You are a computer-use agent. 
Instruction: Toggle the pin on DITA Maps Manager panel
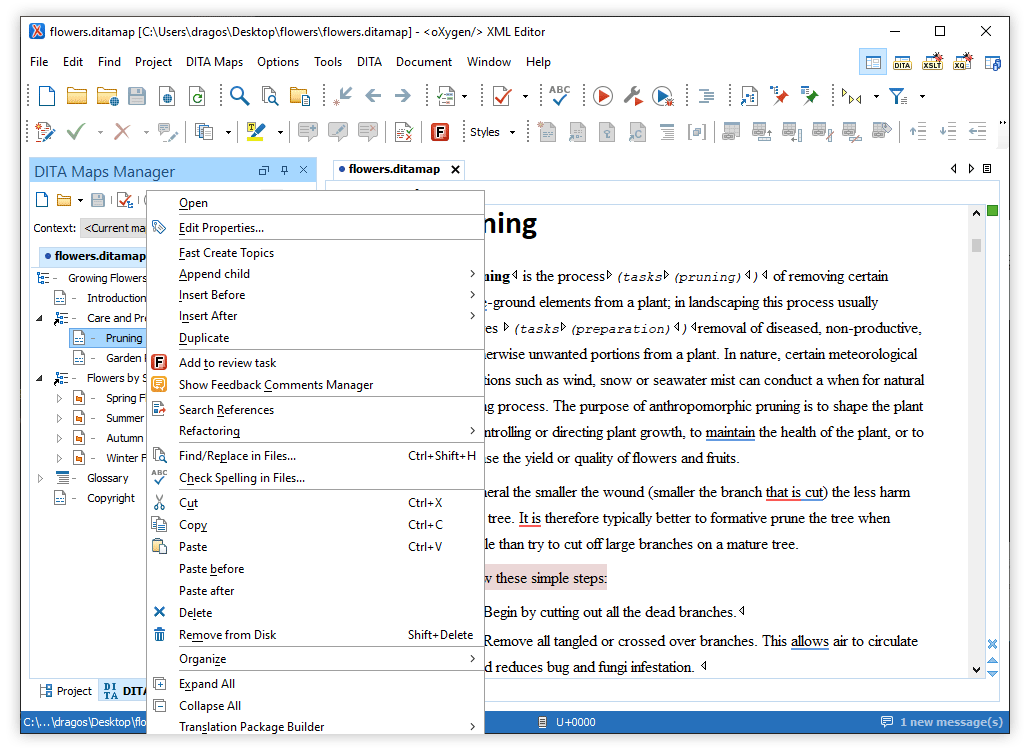pyautogui.click(x=284, y=170)
